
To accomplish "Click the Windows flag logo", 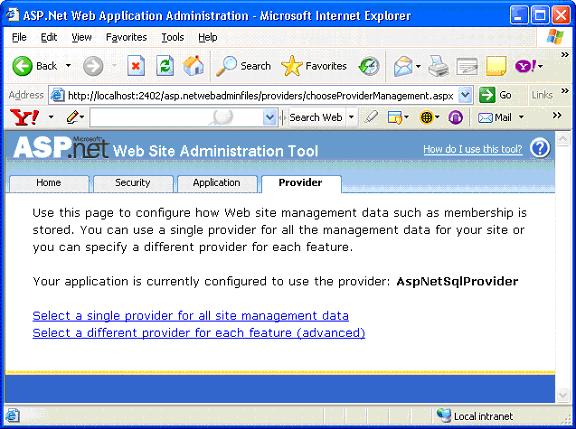I will click(555, 37).
